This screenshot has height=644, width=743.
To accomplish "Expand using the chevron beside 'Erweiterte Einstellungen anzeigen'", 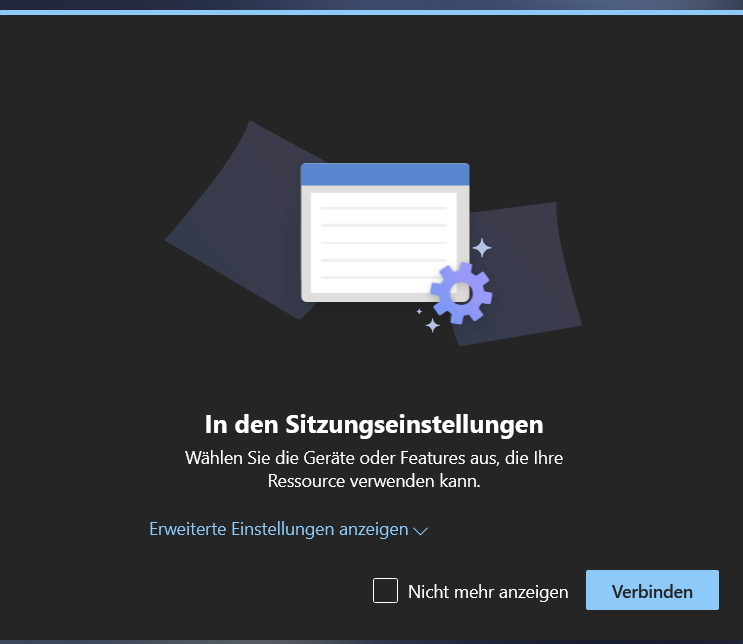I will [421, 531].
